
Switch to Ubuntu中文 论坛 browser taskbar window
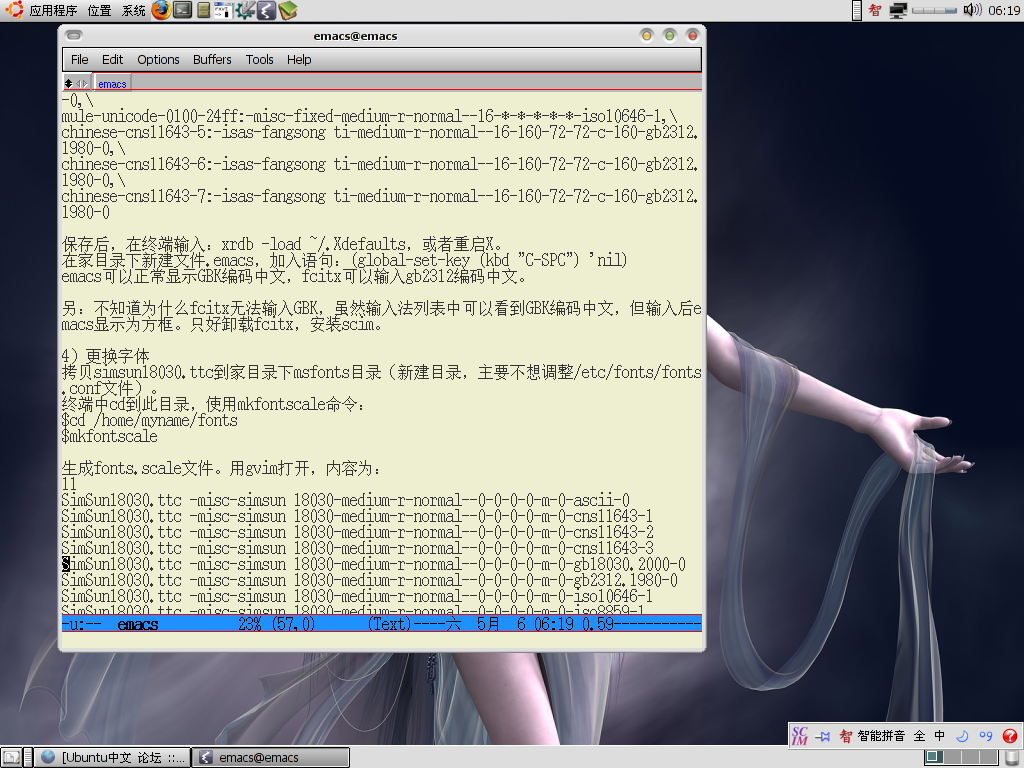coord(112,758)
